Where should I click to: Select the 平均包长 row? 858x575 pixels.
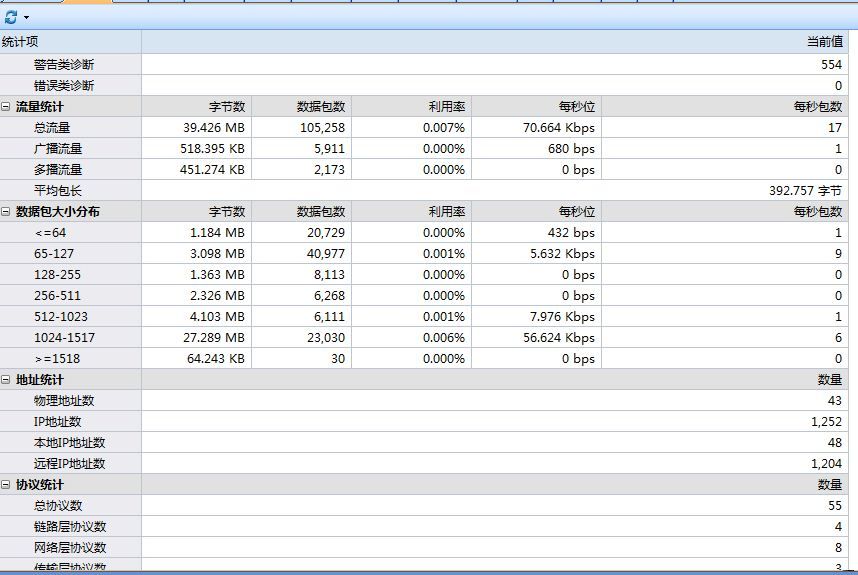coord(58,190)
